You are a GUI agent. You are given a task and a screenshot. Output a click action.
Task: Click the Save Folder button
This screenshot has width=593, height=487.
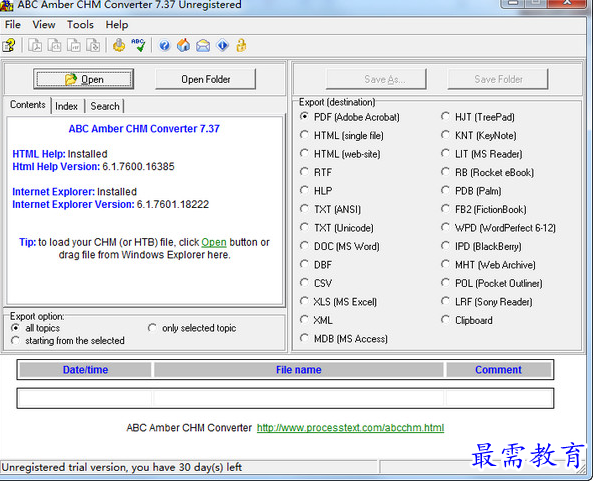[498, 79]
